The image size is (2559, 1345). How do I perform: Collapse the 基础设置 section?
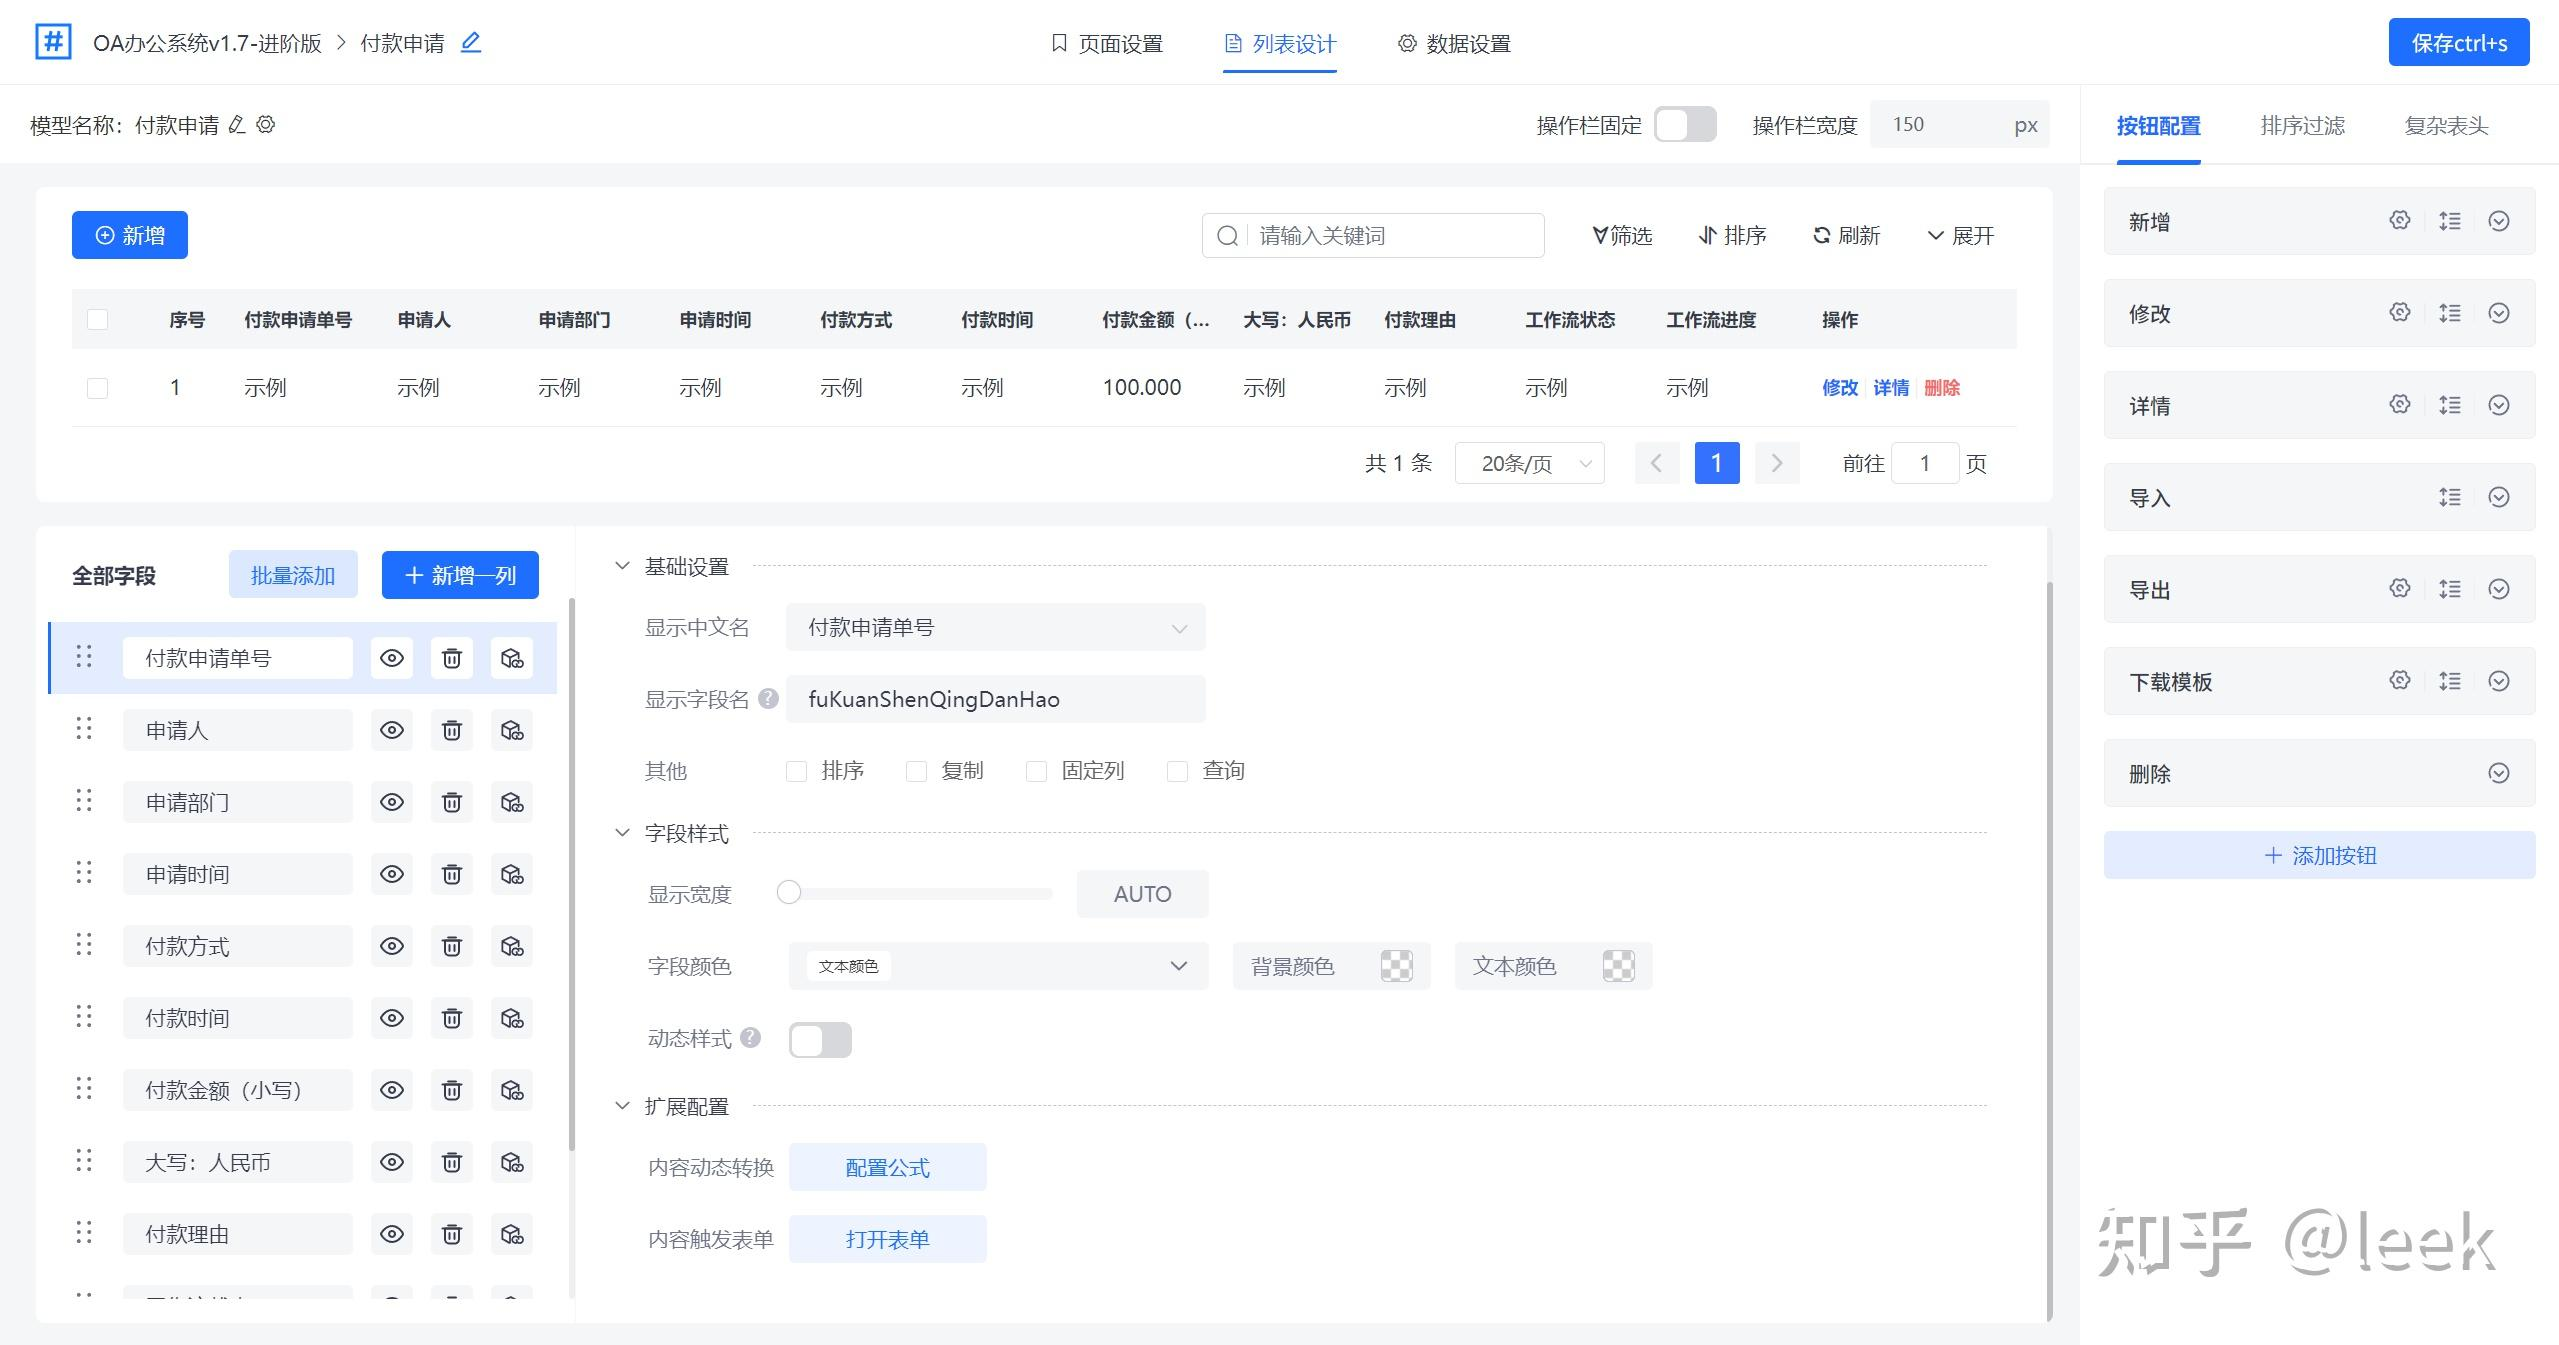622,566
